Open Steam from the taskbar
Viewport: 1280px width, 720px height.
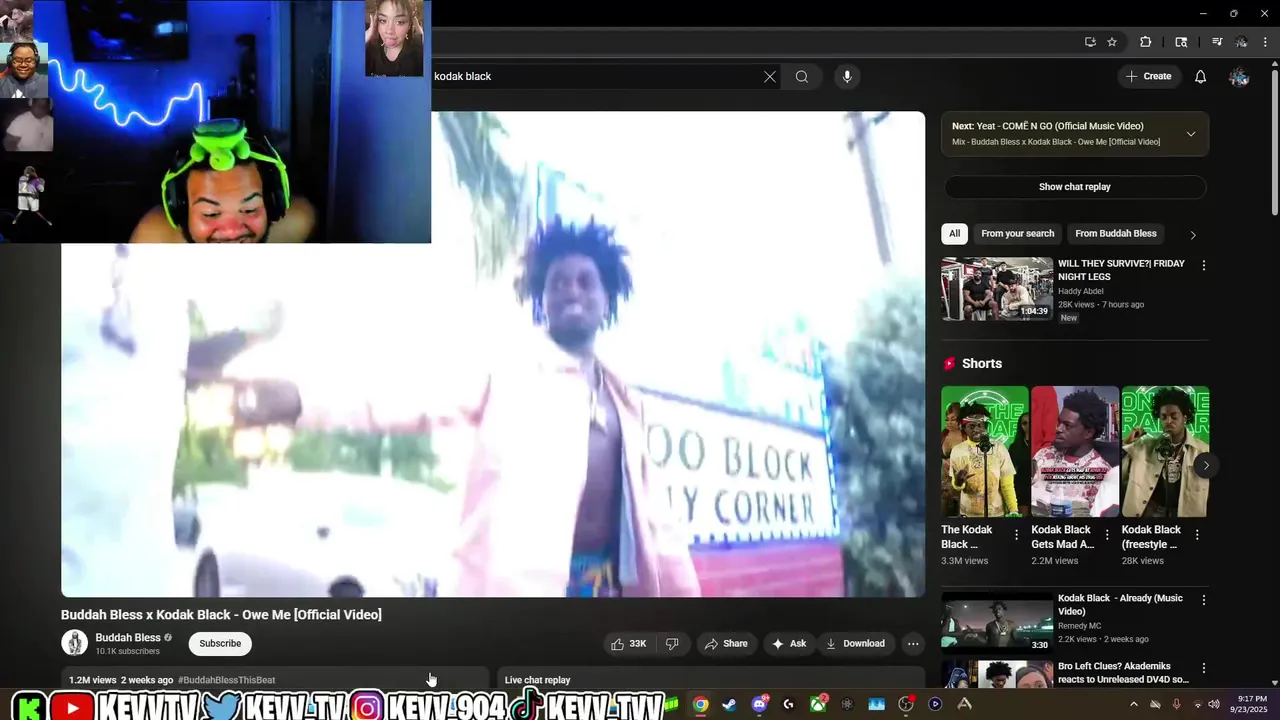pyautogui.click(x=730, y=704)
